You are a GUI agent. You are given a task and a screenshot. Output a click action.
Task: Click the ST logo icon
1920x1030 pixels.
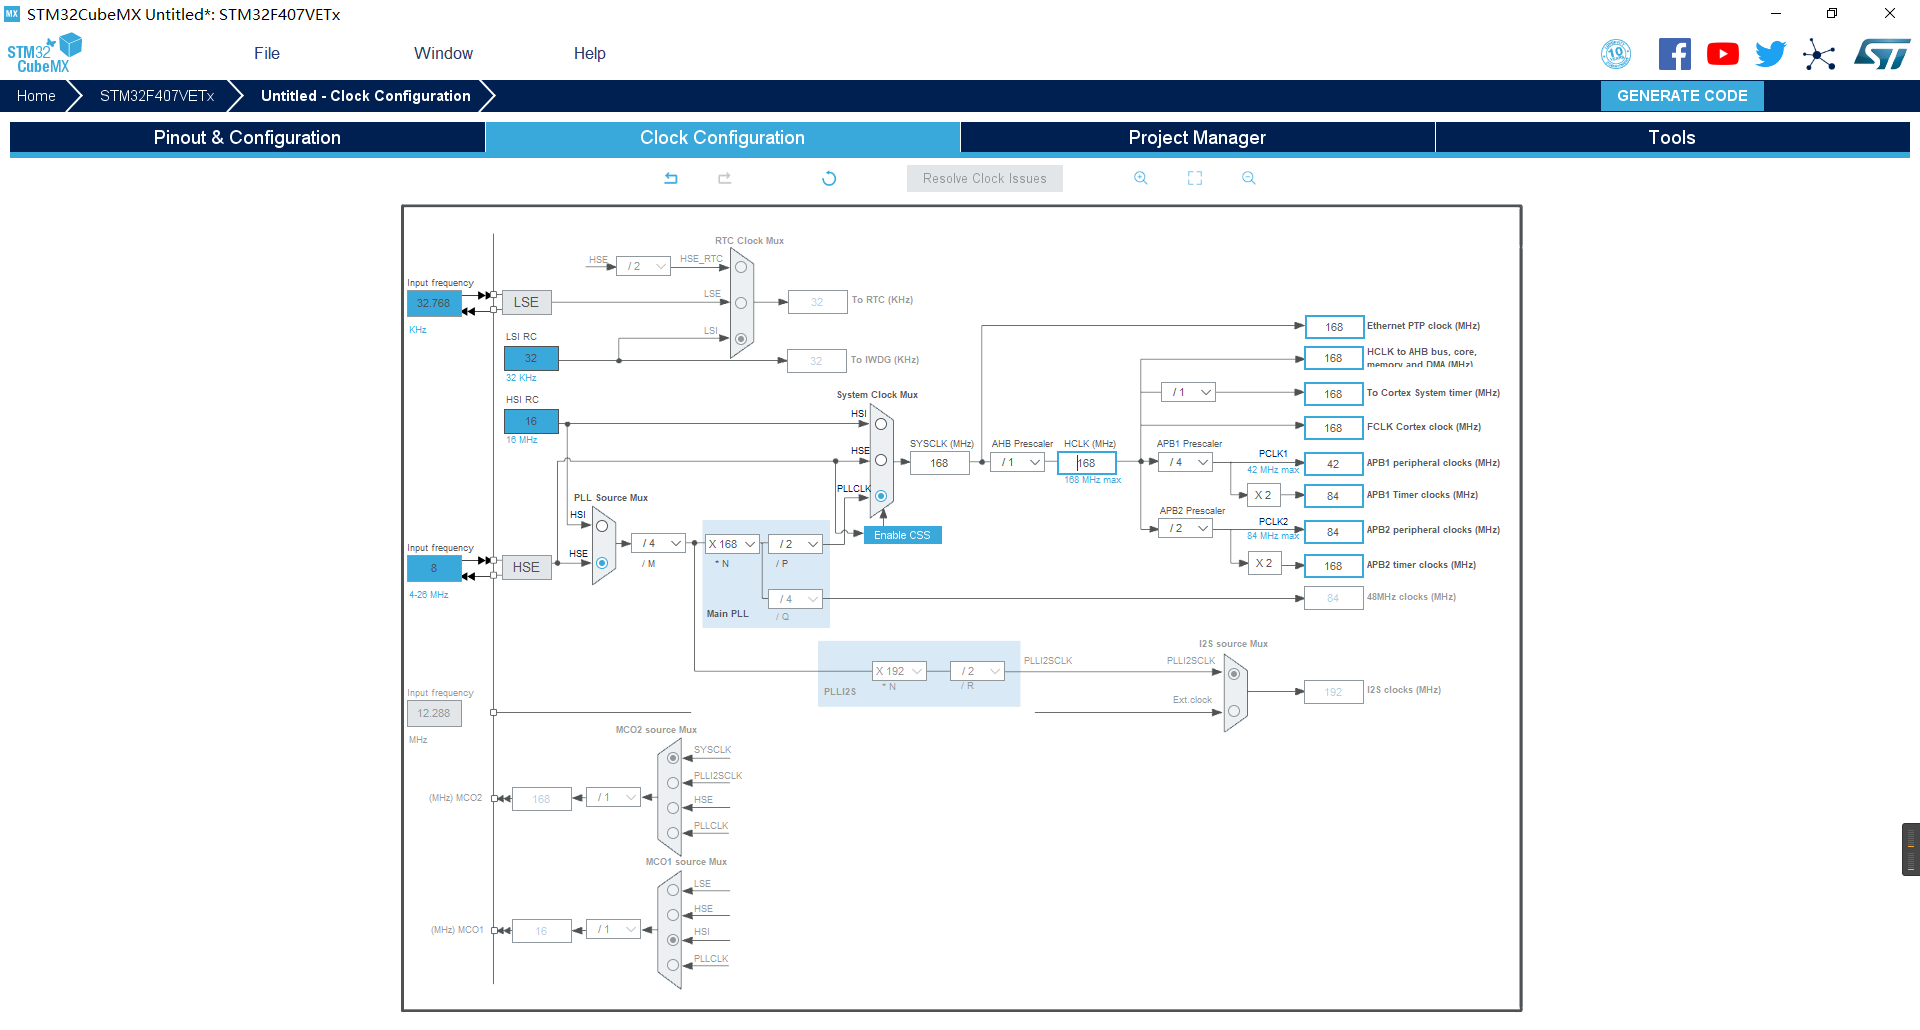coord(1882,54)
